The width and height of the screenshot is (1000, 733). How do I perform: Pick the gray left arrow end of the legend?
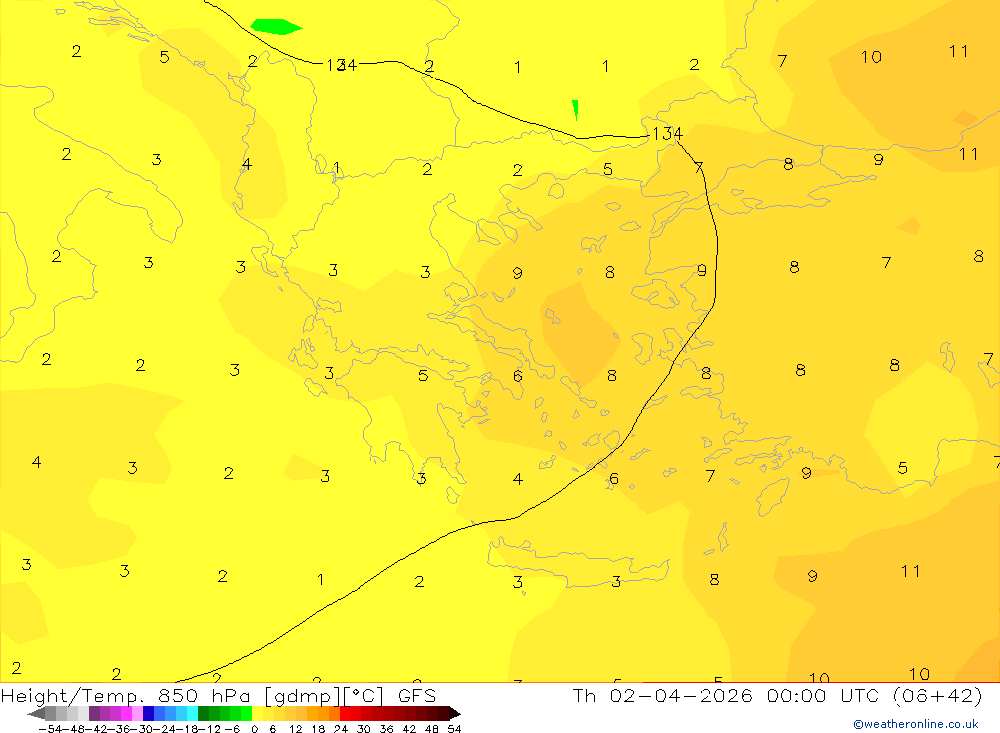click(36, 714)
